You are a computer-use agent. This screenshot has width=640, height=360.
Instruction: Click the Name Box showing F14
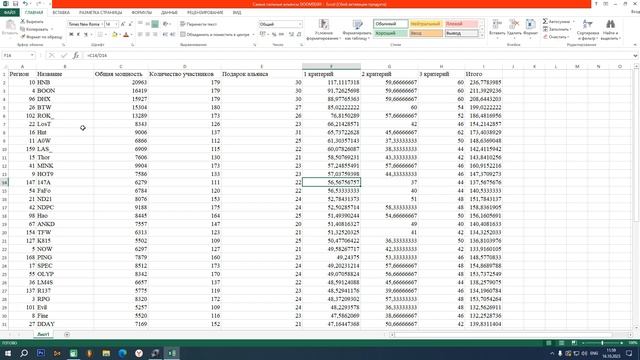coord(18,55)
